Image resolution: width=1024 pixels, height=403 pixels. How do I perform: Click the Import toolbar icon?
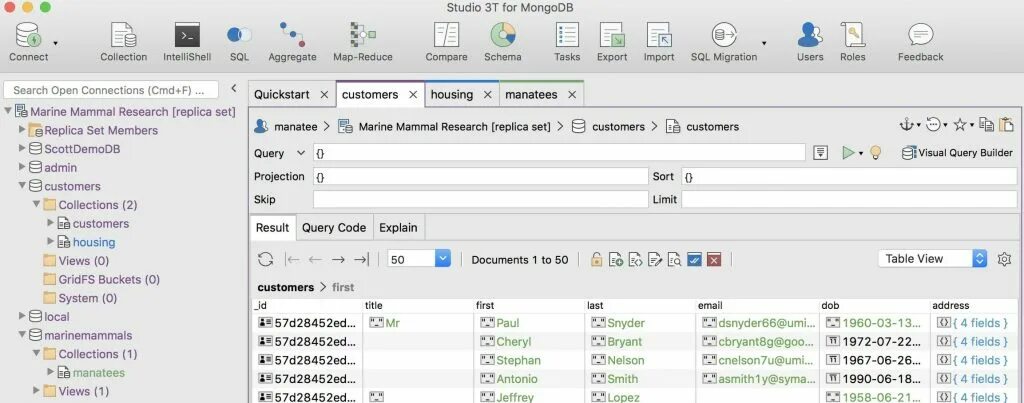(659, 35)
